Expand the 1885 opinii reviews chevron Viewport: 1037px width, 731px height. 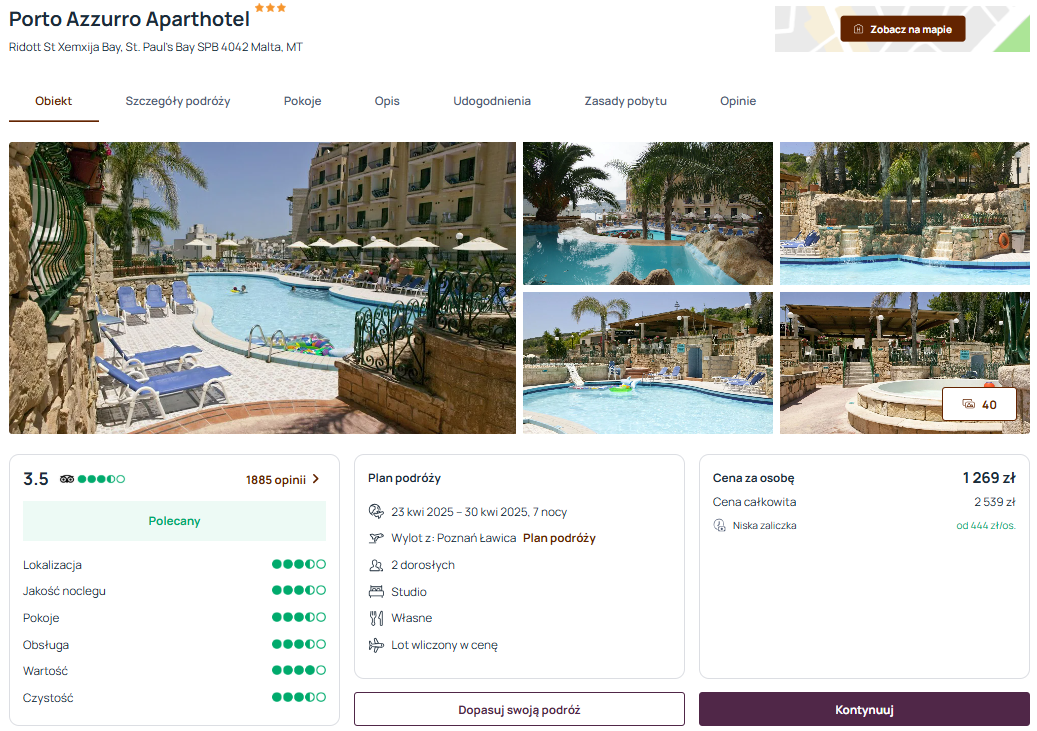pos(316,479)
